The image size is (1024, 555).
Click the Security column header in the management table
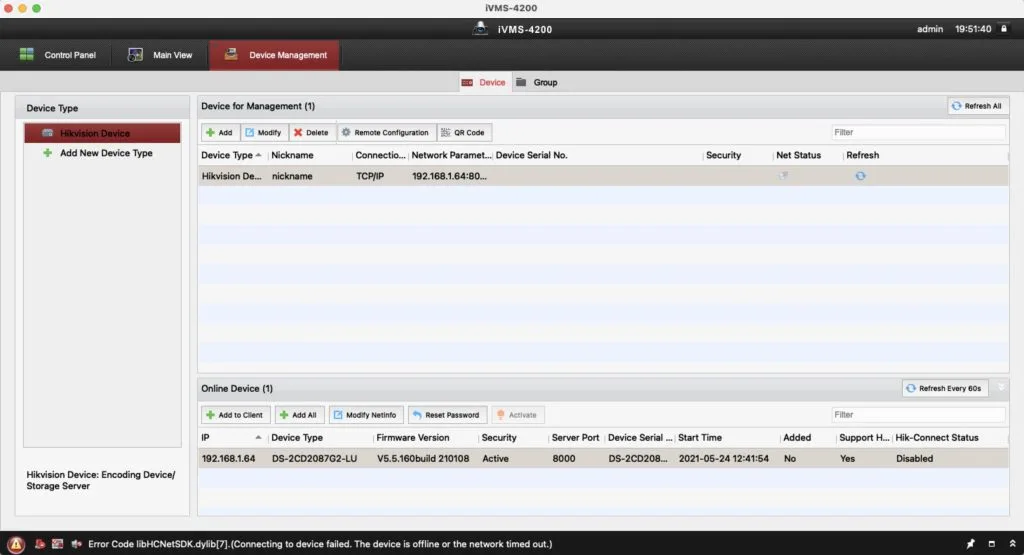pos(723,155)
